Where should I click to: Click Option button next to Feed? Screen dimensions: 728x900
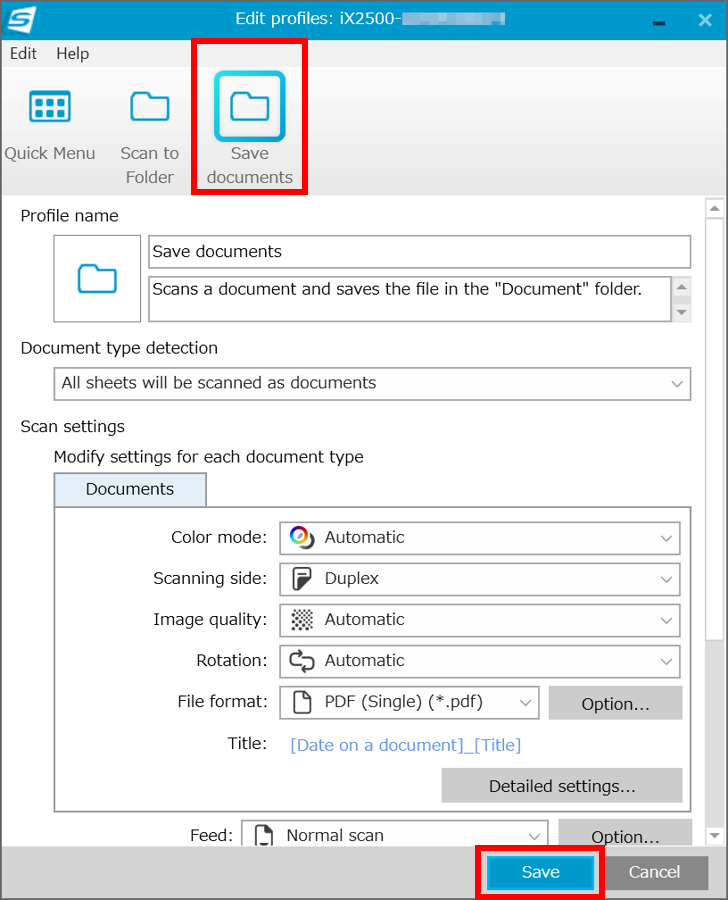point(625,833)
